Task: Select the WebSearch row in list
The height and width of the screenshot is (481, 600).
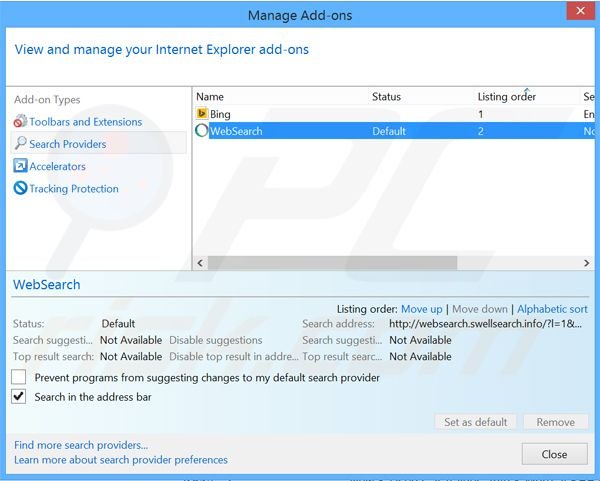Action: pos(394,131)
